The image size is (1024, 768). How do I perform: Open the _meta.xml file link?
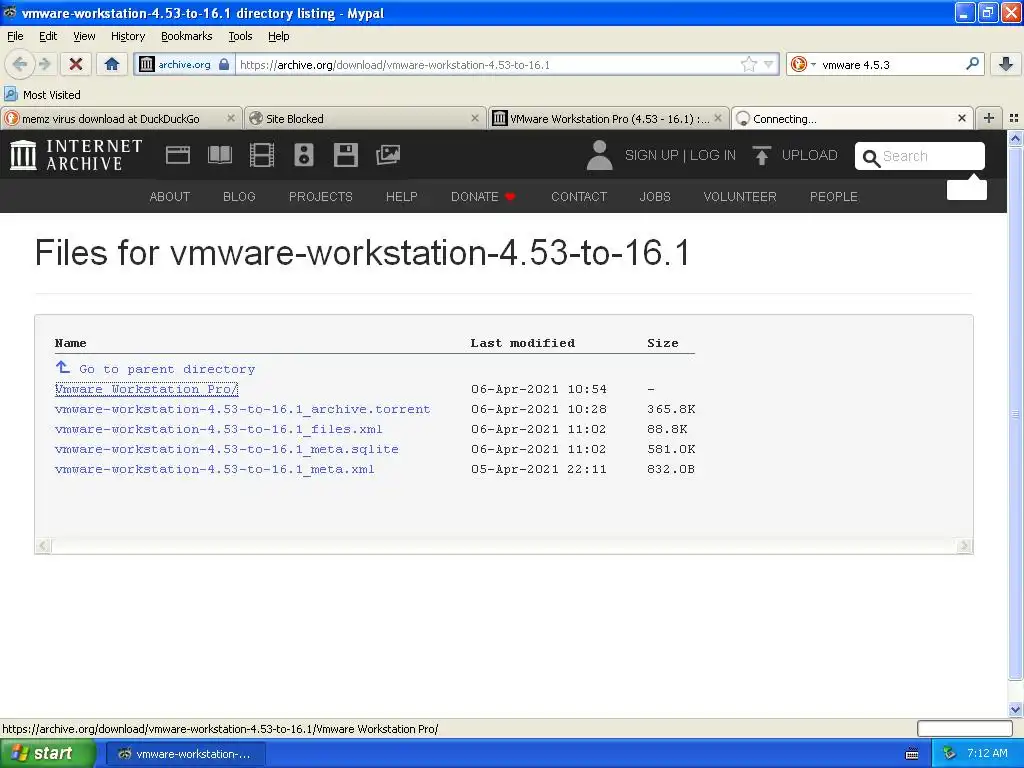[x=215, y=470]
